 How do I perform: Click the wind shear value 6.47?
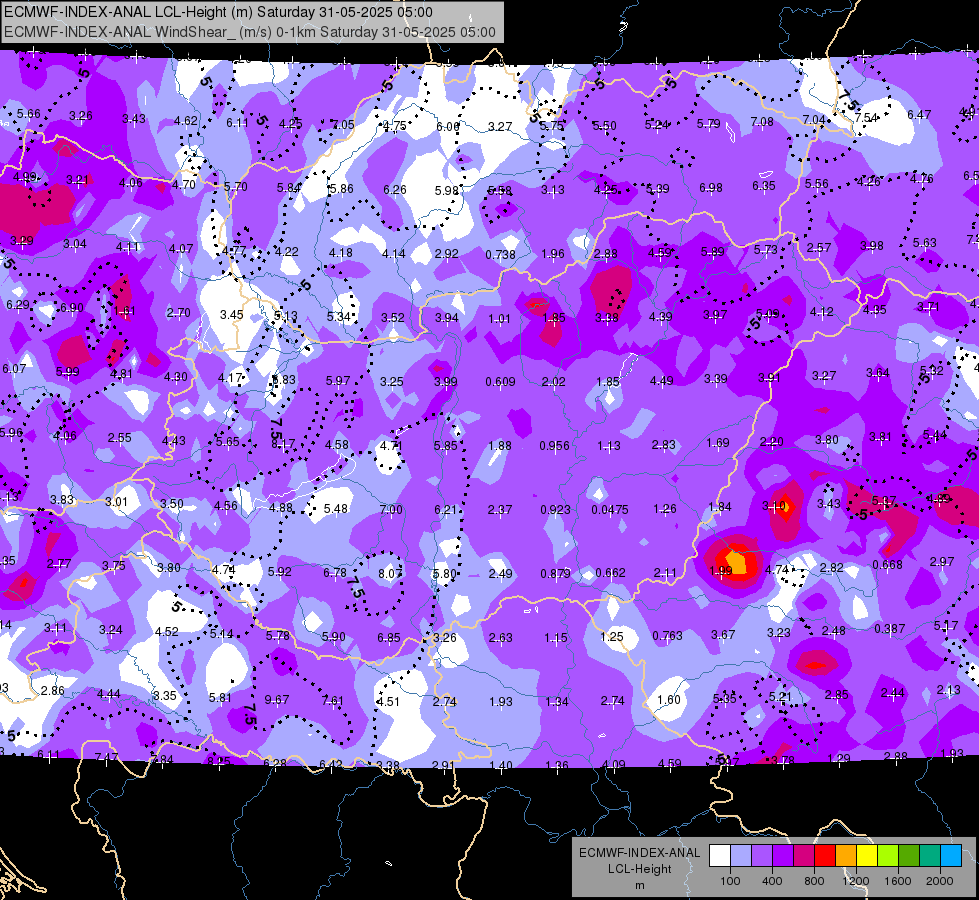(919, 115)
